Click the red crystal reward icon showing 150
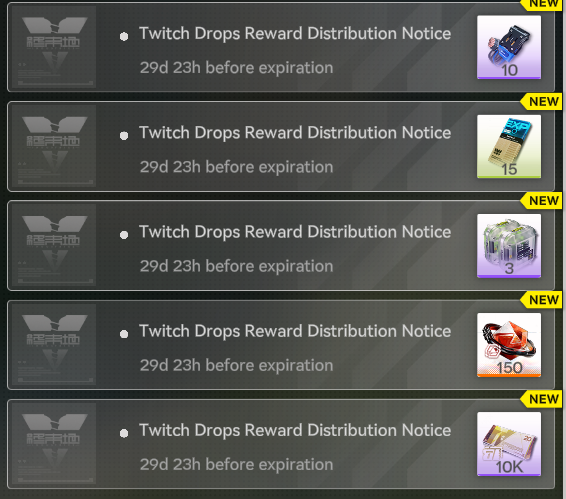This screenshot has width=566, height=499. tap(509, 345)
